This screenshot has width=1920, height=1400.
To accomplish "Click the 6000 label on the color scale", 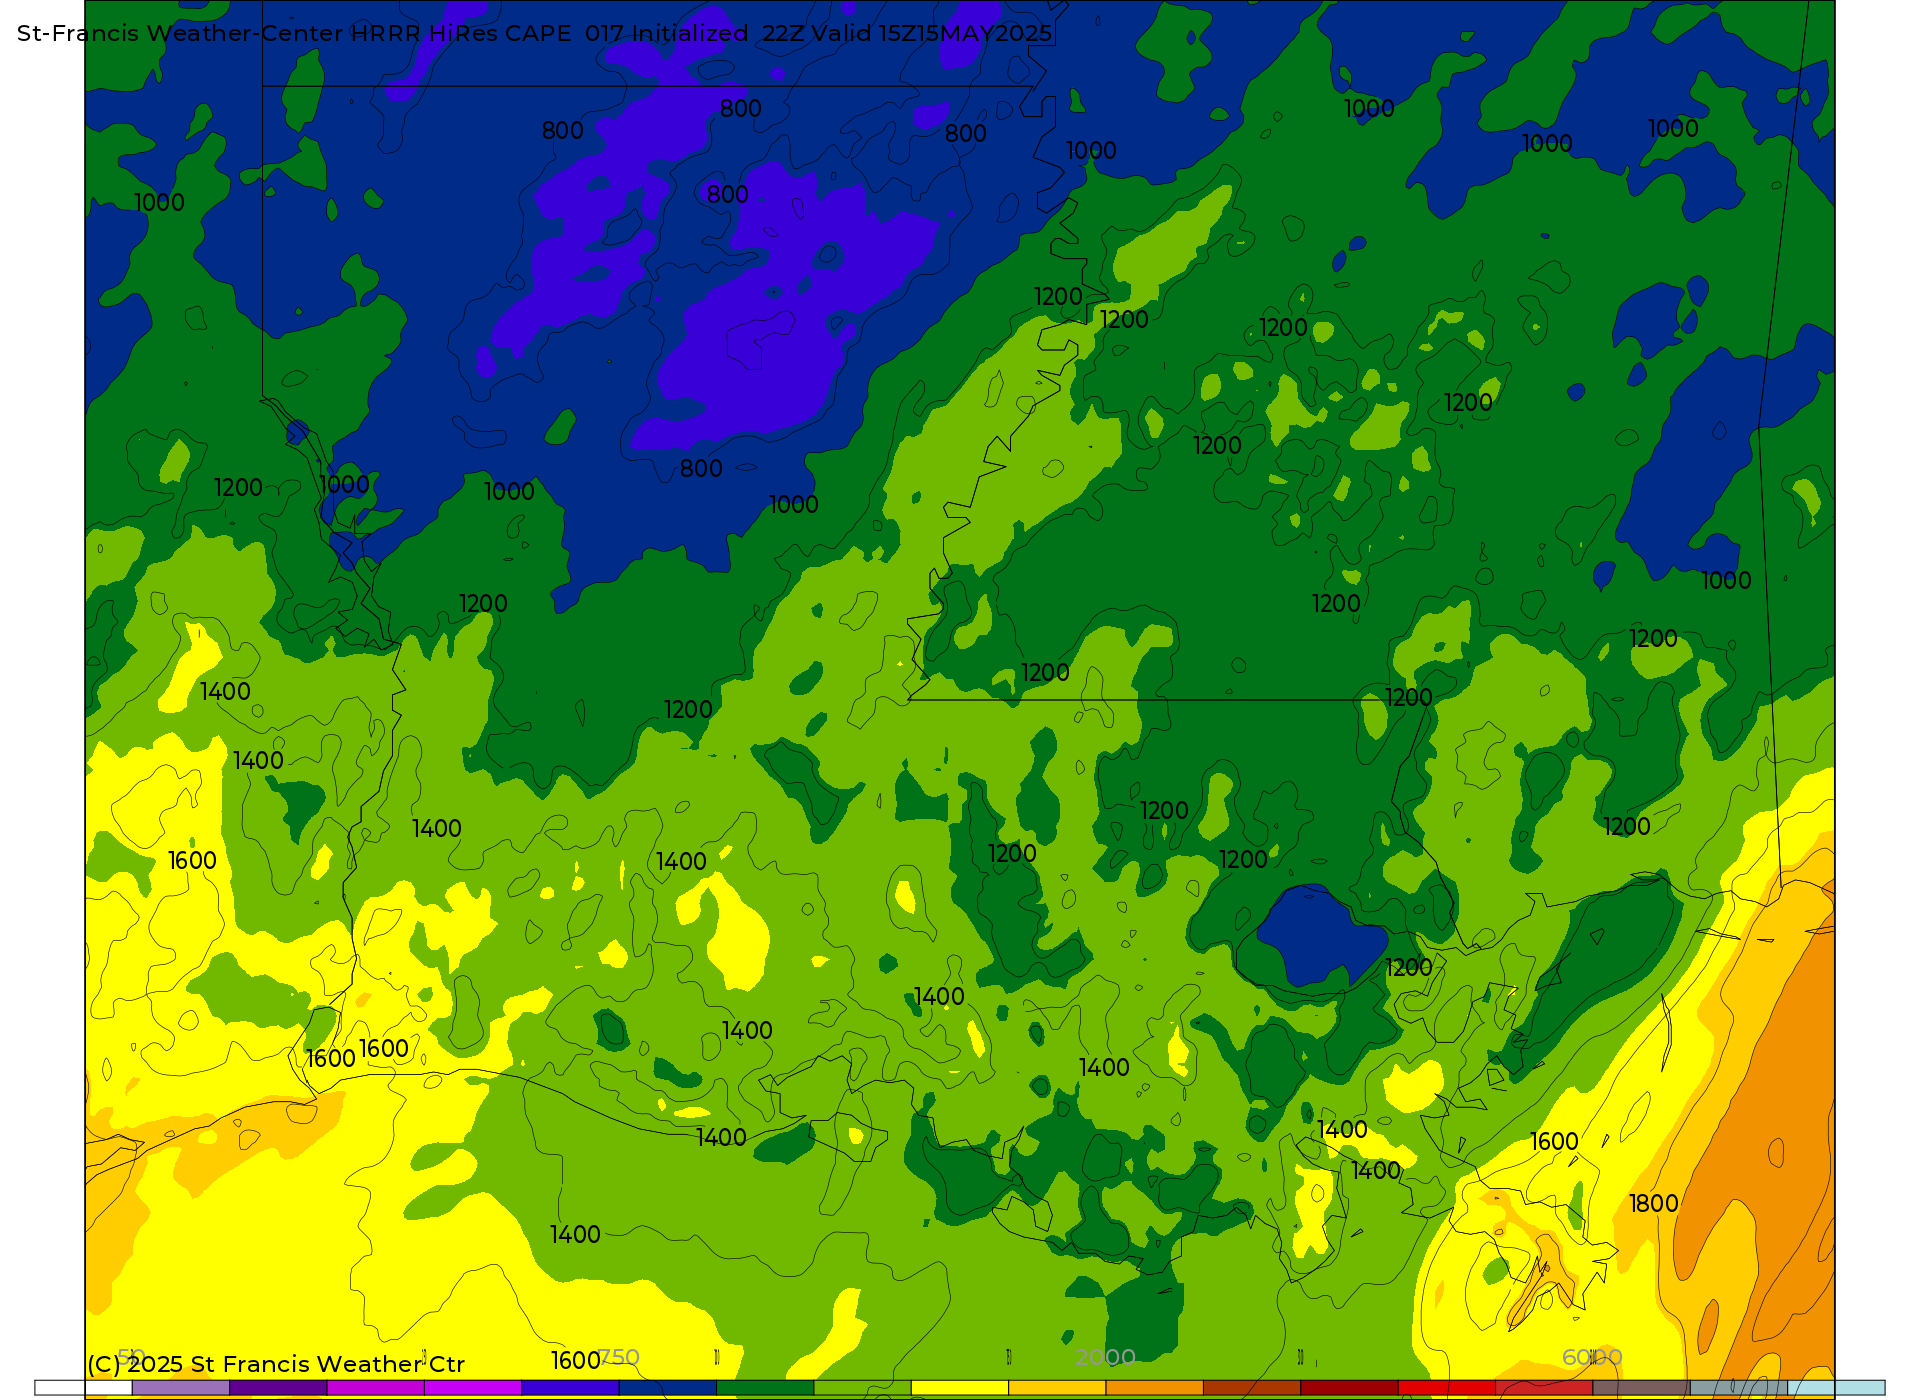I will [1592, 1357].
